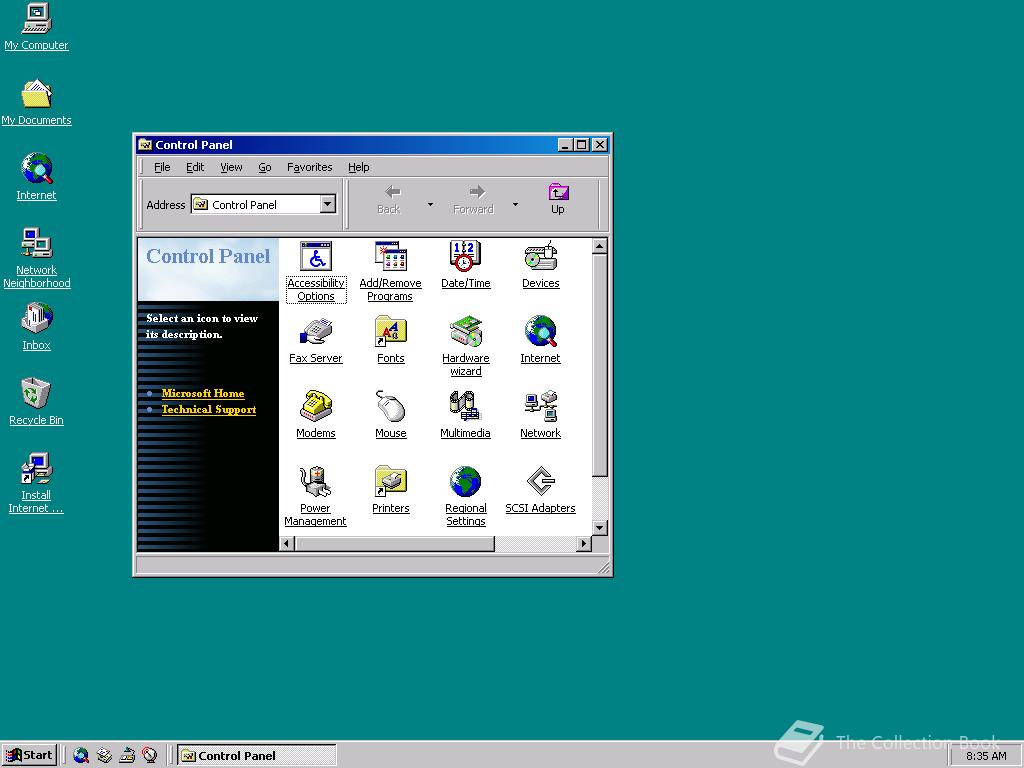Follow the Technical Support link
1024x768 pixels.
pos(209,409)
